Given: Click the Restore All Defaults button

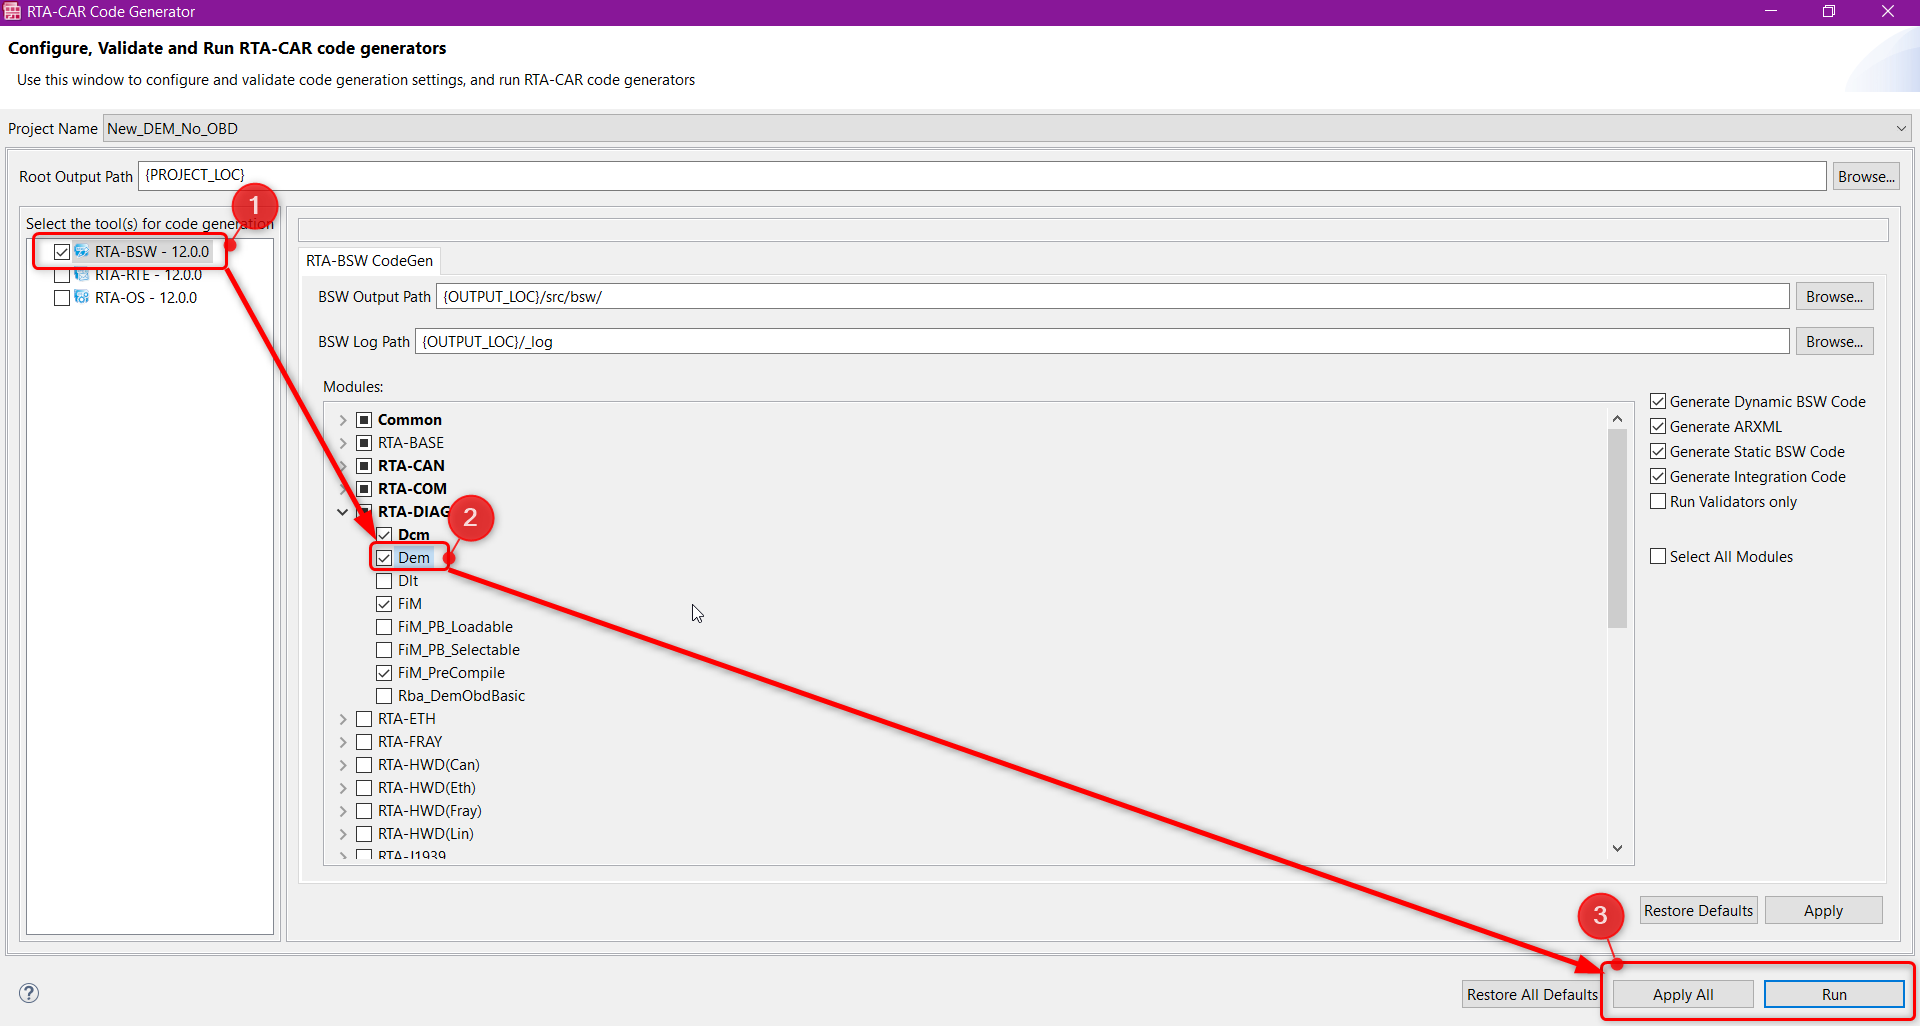Looking at the screenshot, I should (1532, 994).
